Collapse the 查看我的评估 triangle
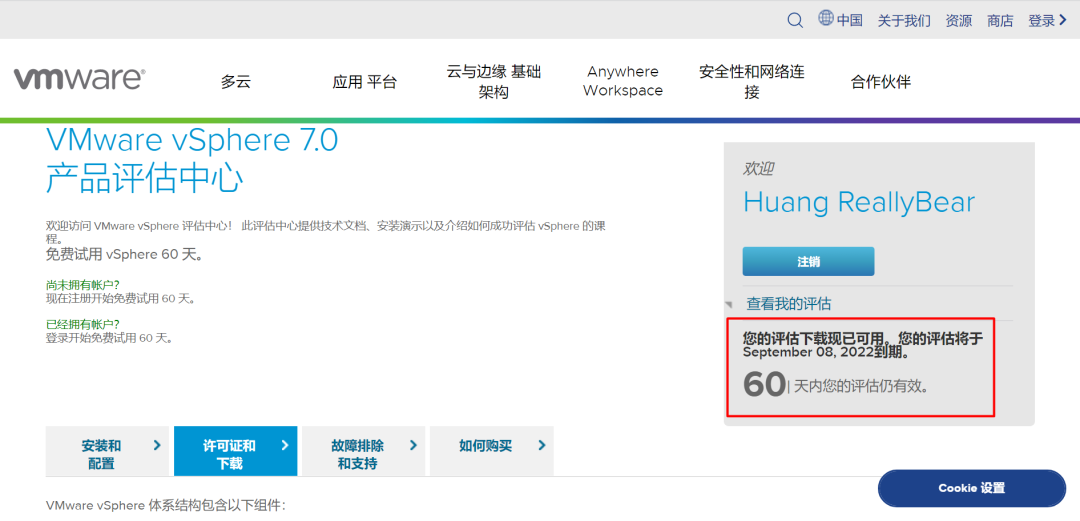The height and width of the screenshot is (521, 1080). (x=729, y=304)
